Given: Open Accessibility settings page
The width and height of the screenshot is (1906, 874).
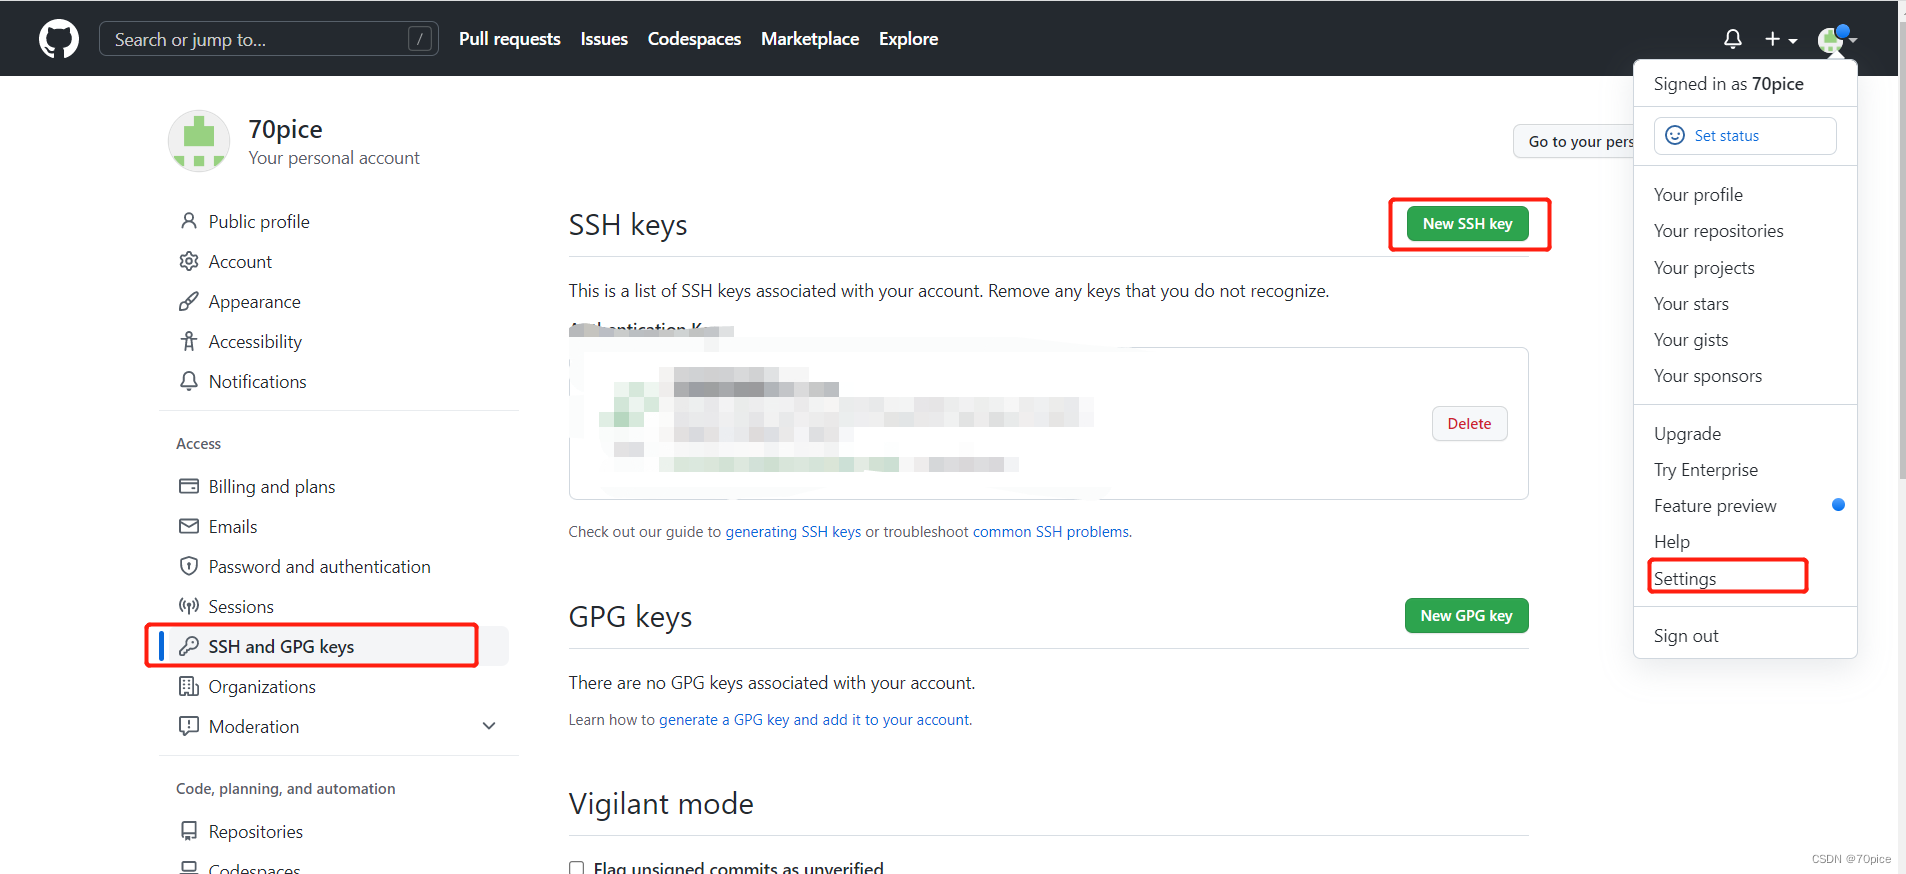Looking at the screenshot, I should [255, 341].
